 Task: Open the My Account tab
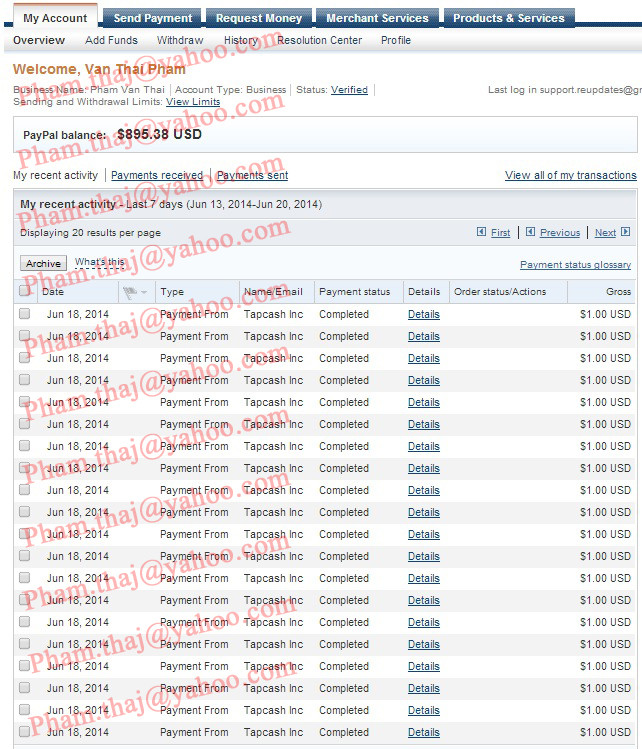[55, 18]
